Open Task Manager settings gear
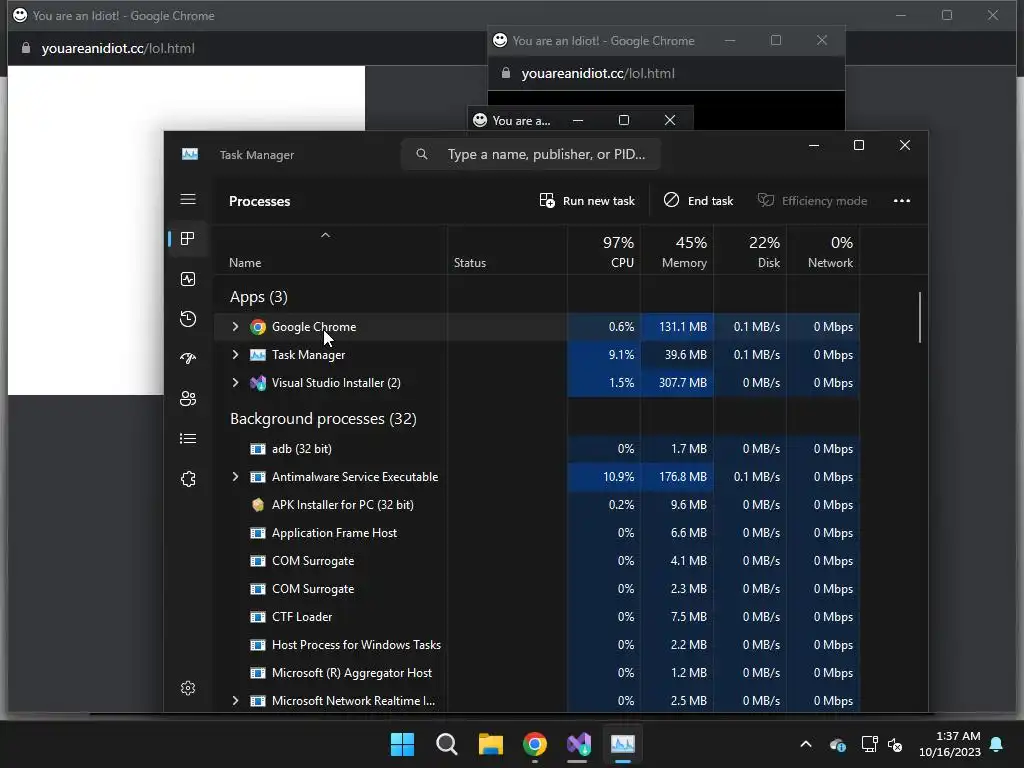The image size is (1024, 768). click(188, 688)
